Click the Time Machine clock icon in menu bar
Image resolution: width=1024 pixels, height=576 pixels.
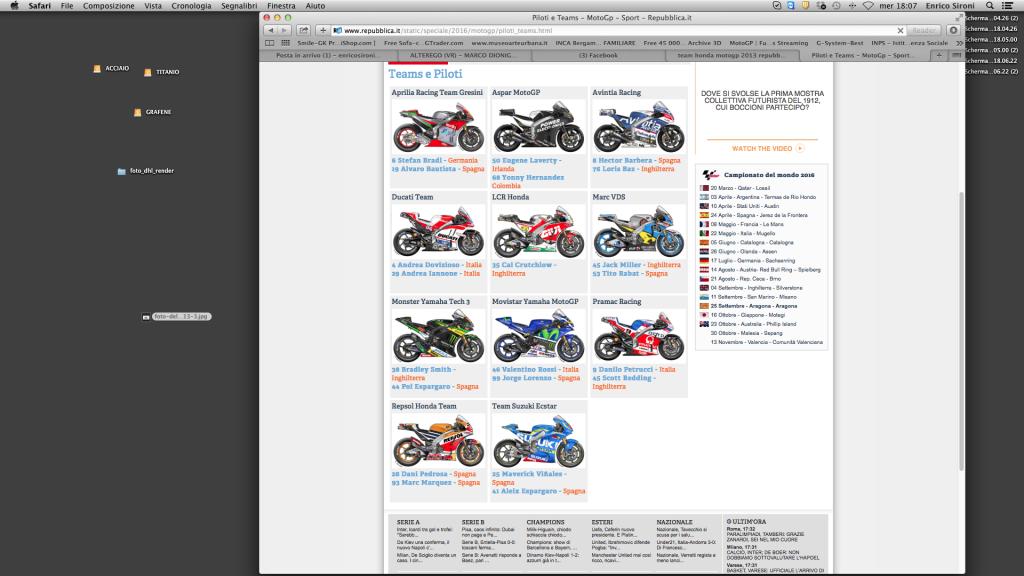click(836, 5)
